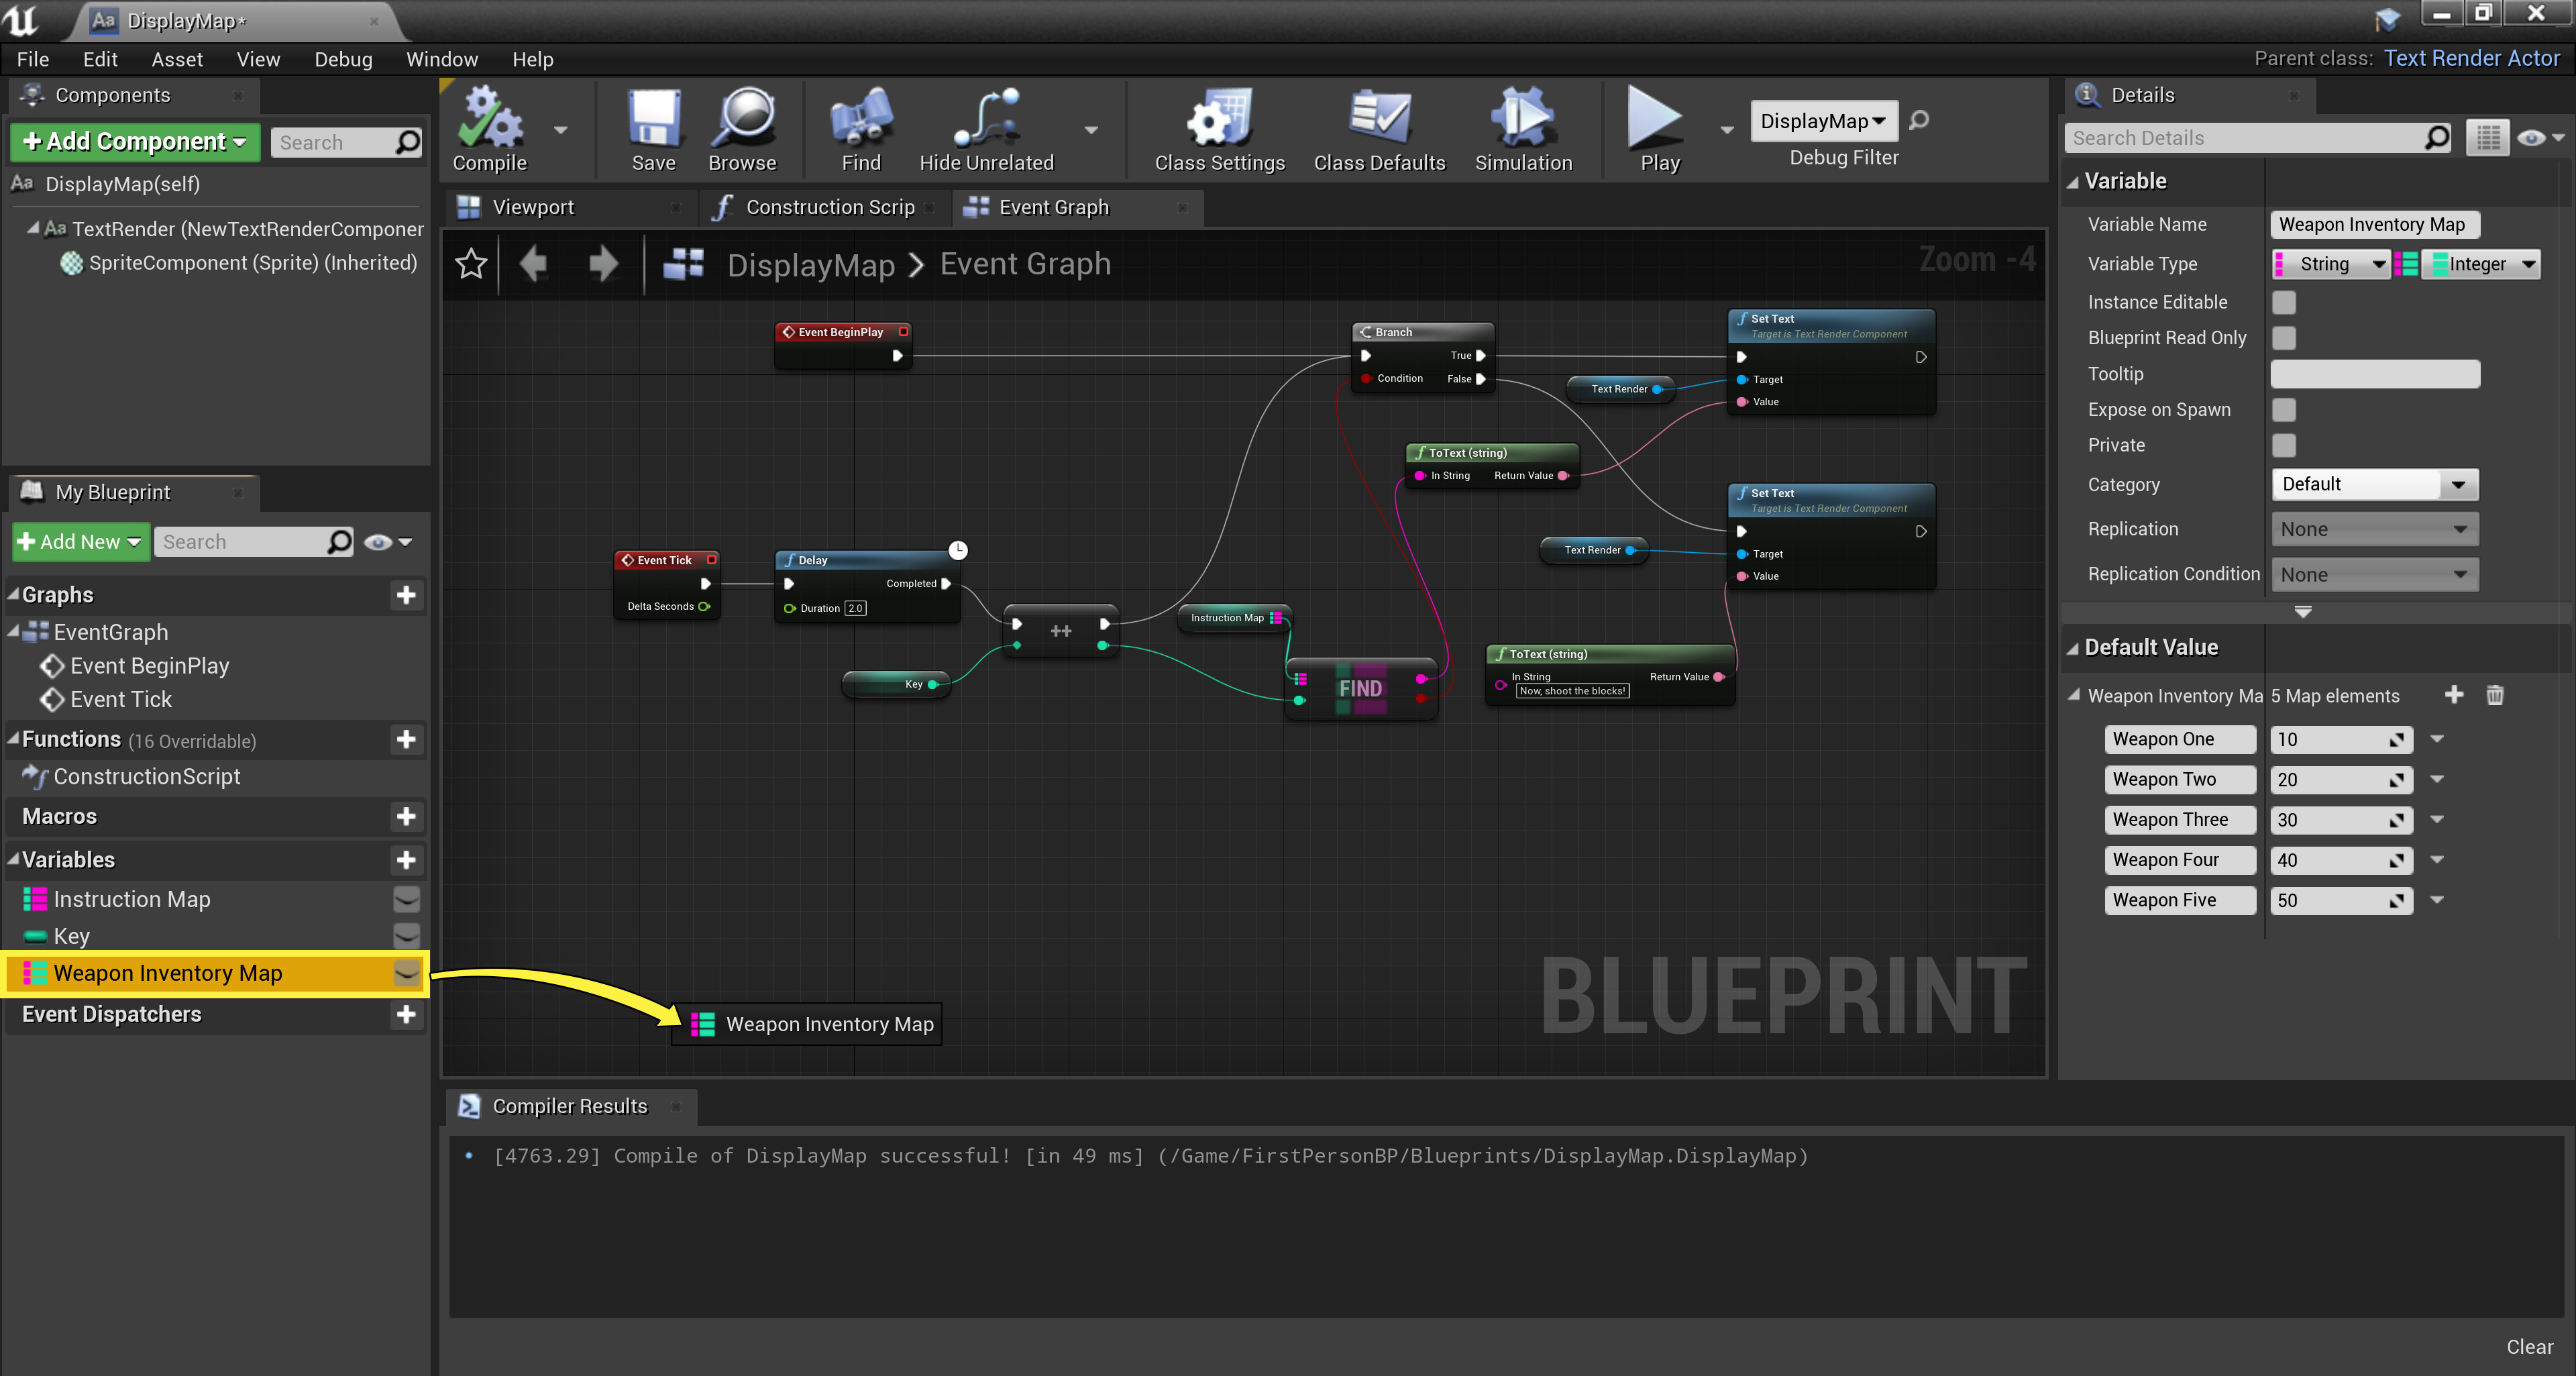
Task: Open the Add Component dropdown
Action: (x=134, y=142)
